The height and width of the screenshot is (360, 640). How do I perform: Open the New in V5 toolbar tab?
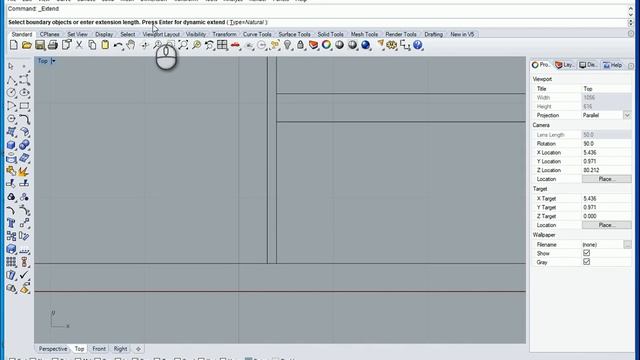tap(462, 34)
